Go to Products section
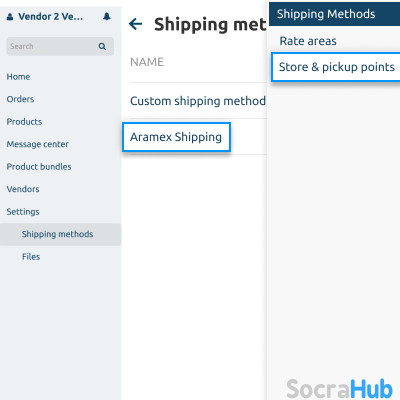The height and width of the screenshot is (400, 400). tap(24, 122)
